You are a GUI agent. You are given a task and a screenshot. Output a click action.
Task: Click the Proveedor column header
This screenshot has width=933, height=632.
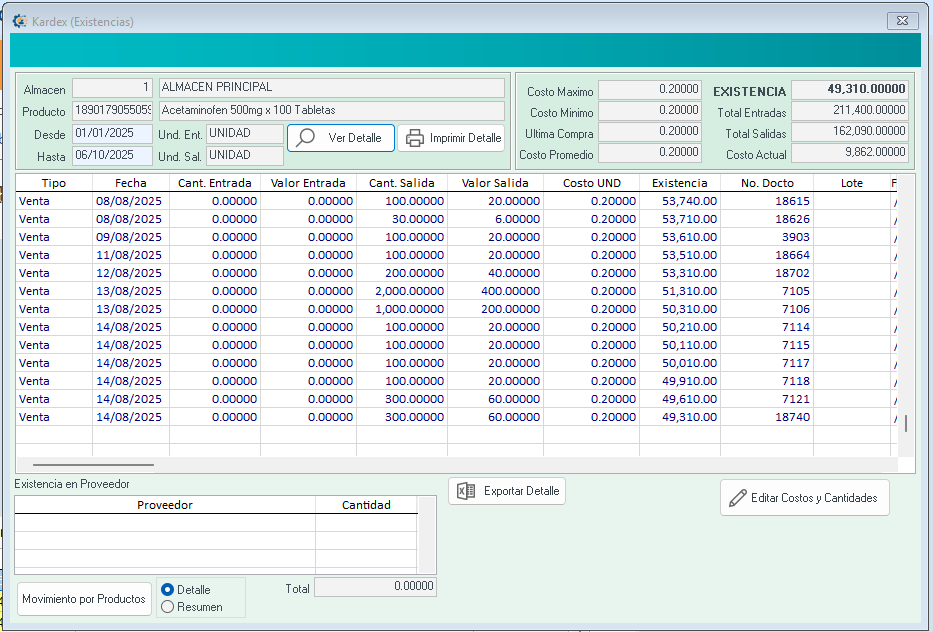point(164,505)
